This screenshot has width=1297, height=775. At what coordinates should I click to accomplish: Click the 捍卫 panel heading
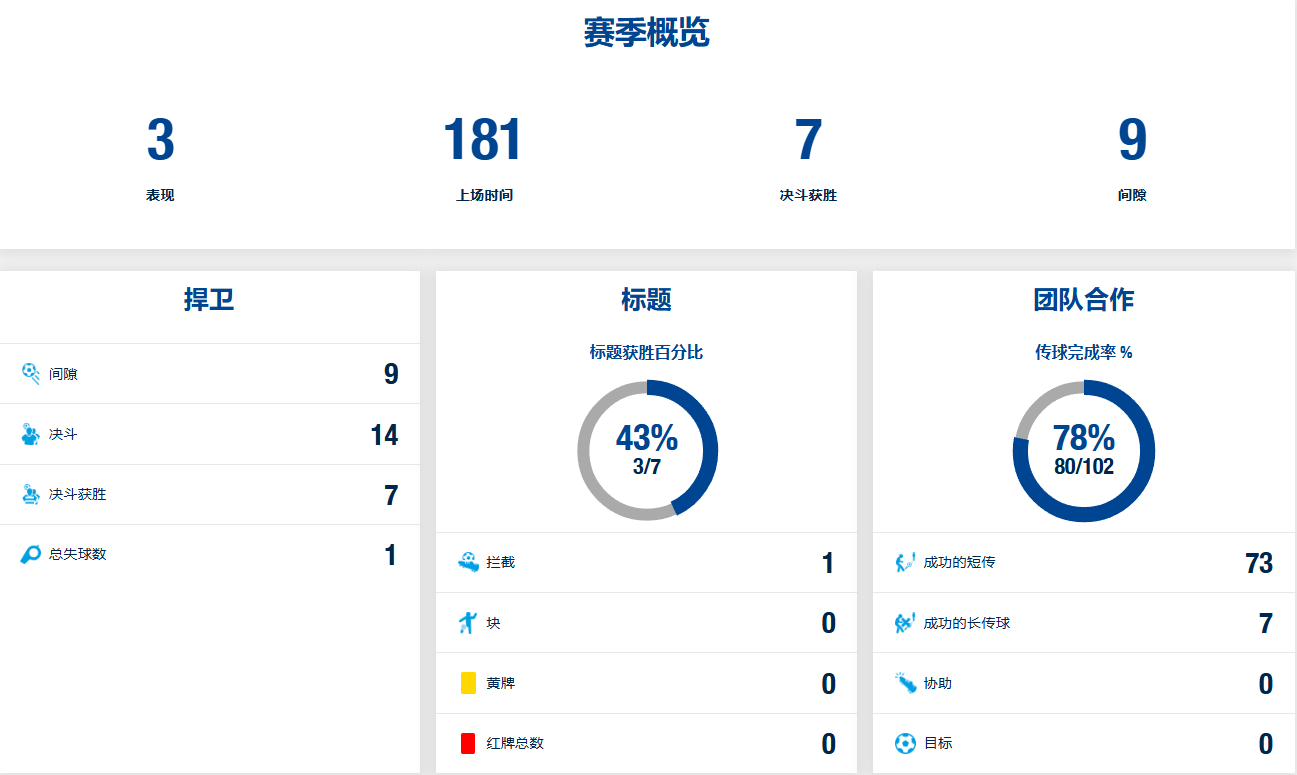(209, 299)
